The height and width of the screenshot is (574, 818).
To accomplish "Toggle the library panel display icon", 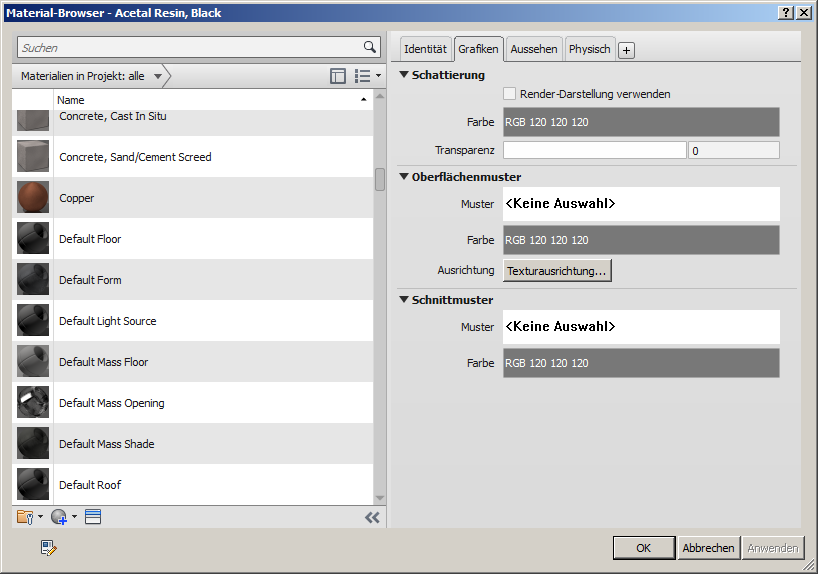I will [x=338, y=76].
